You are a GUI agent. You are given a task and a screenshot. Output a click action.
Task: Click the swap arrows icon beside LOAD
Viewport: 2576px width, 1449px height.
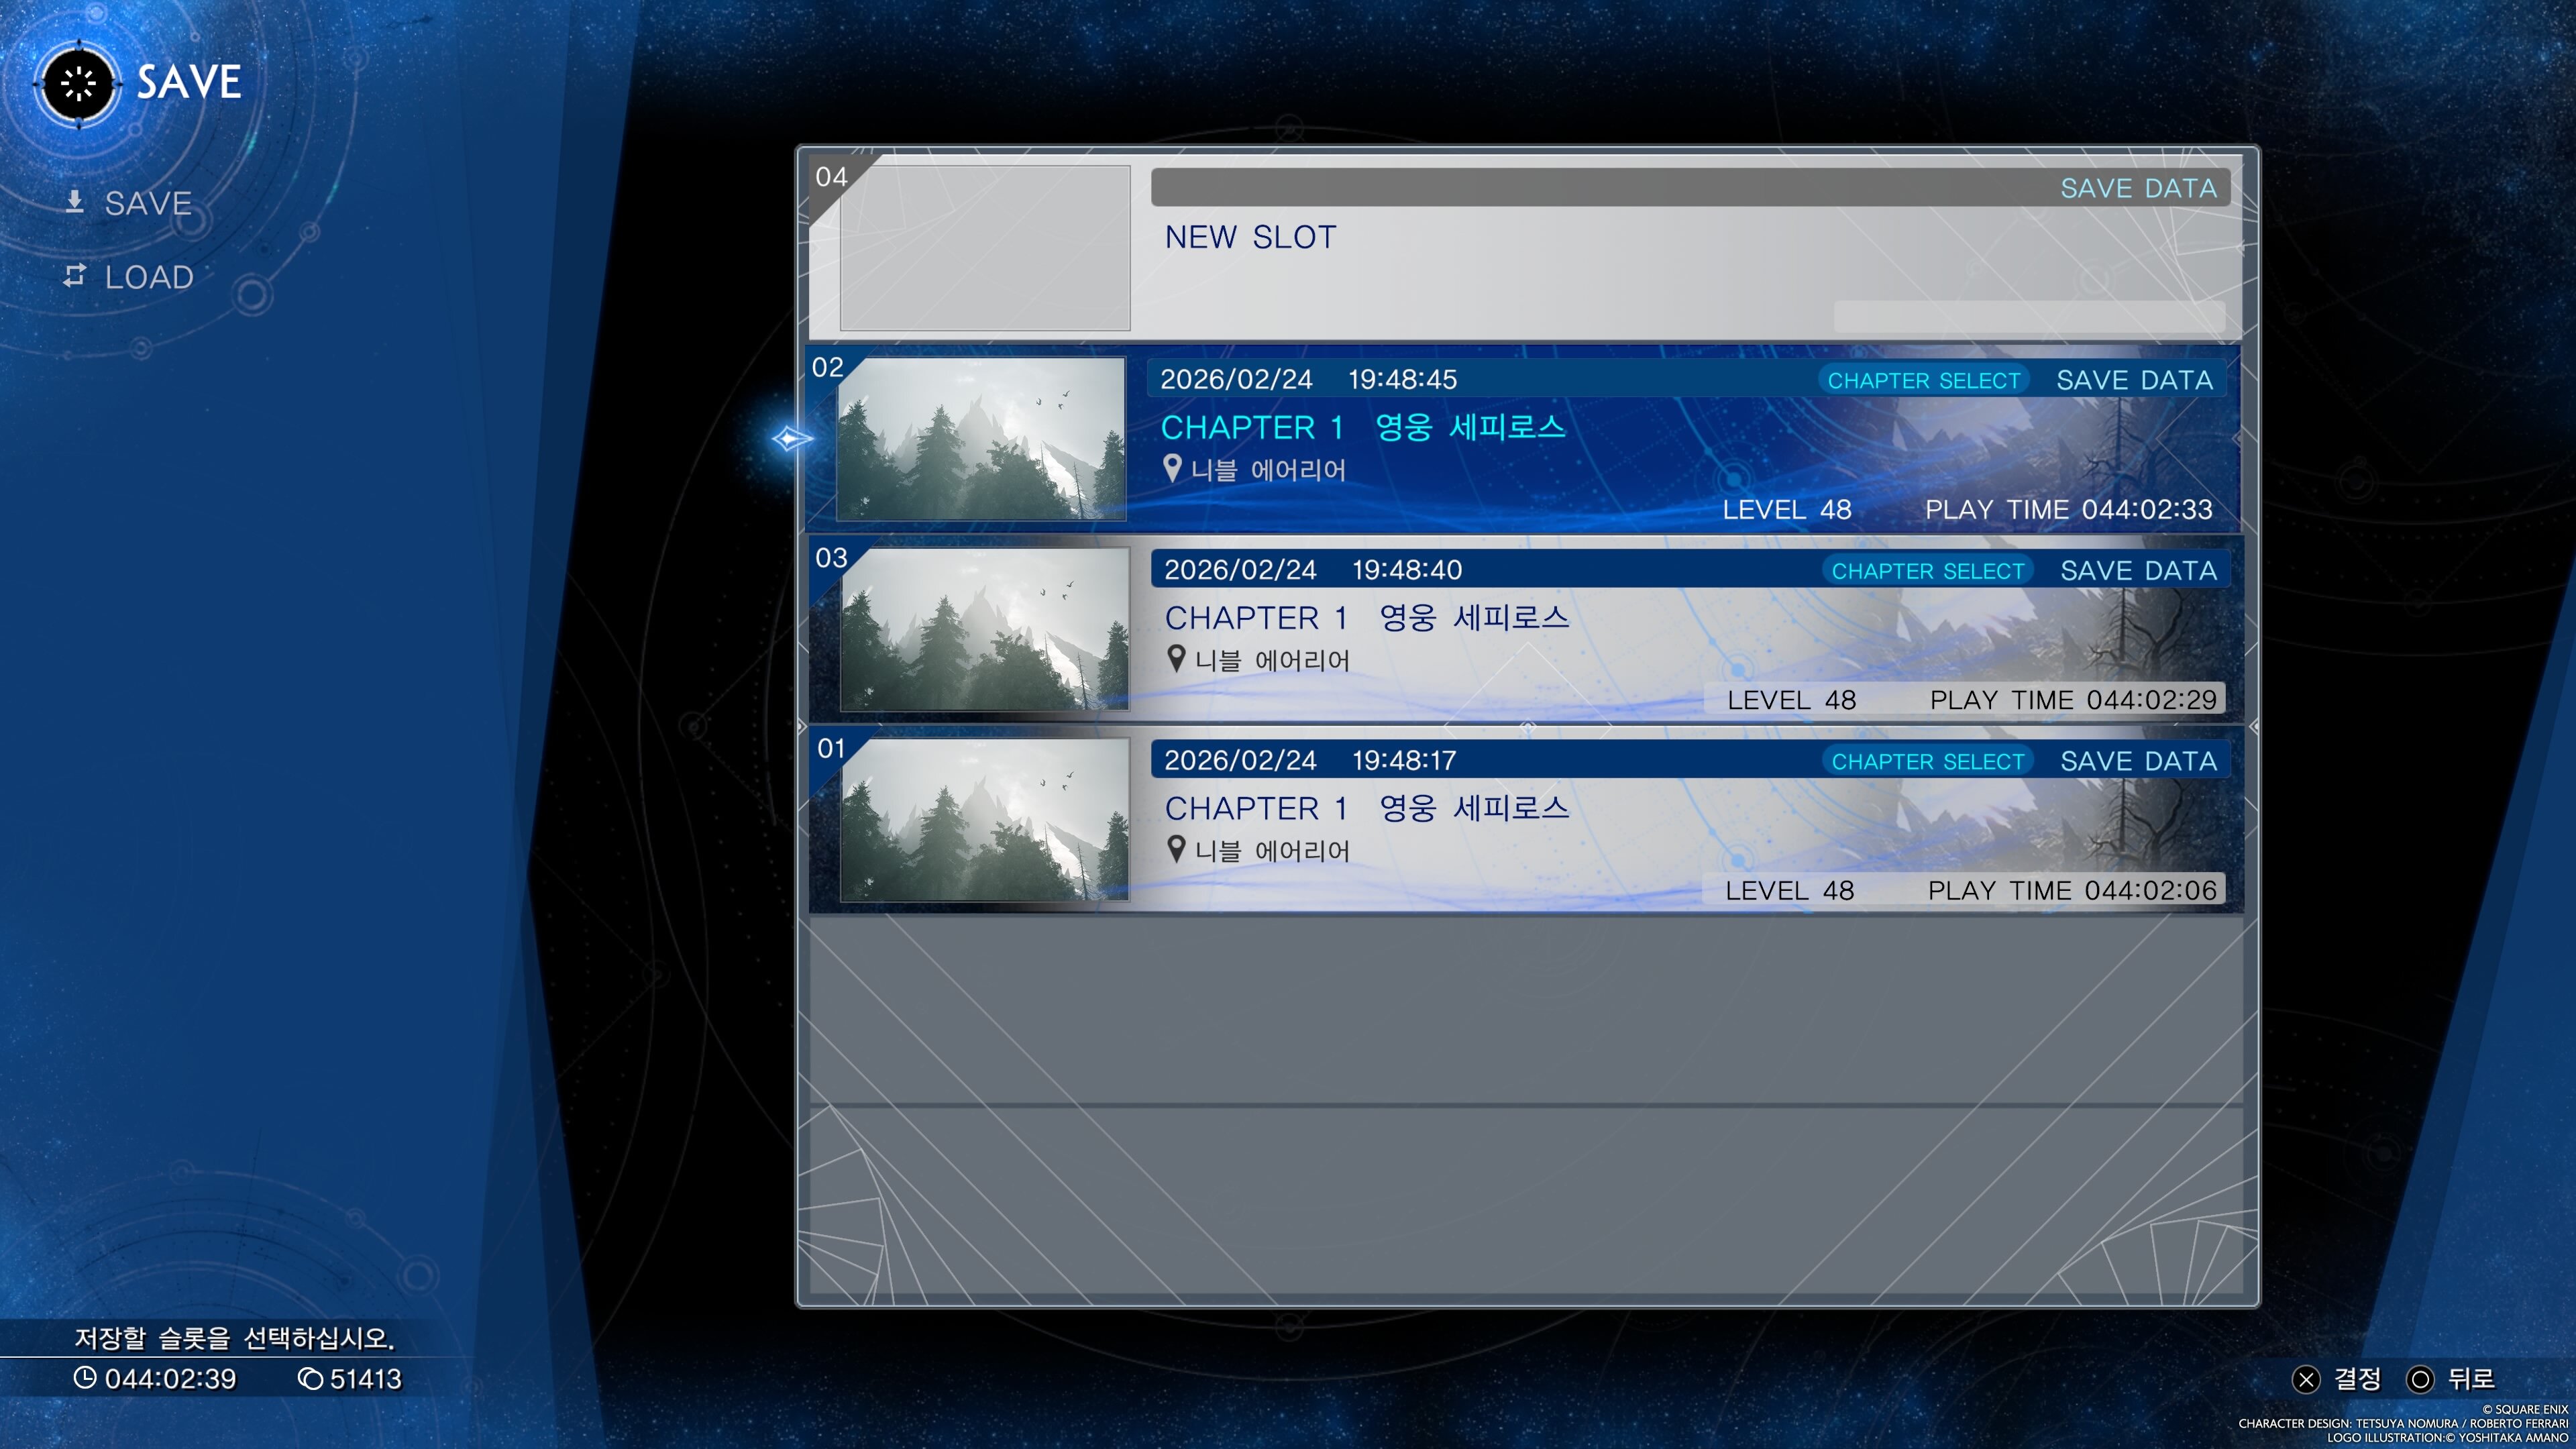click(74, 275)
